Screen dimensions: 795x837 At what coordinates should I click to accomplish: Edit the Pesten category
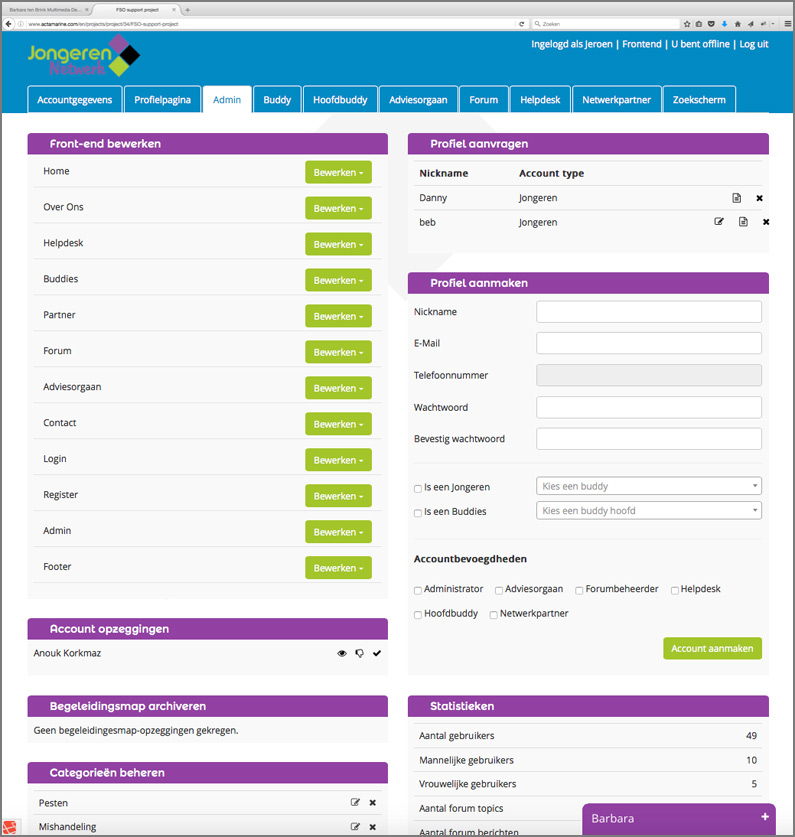pos(355,802)
